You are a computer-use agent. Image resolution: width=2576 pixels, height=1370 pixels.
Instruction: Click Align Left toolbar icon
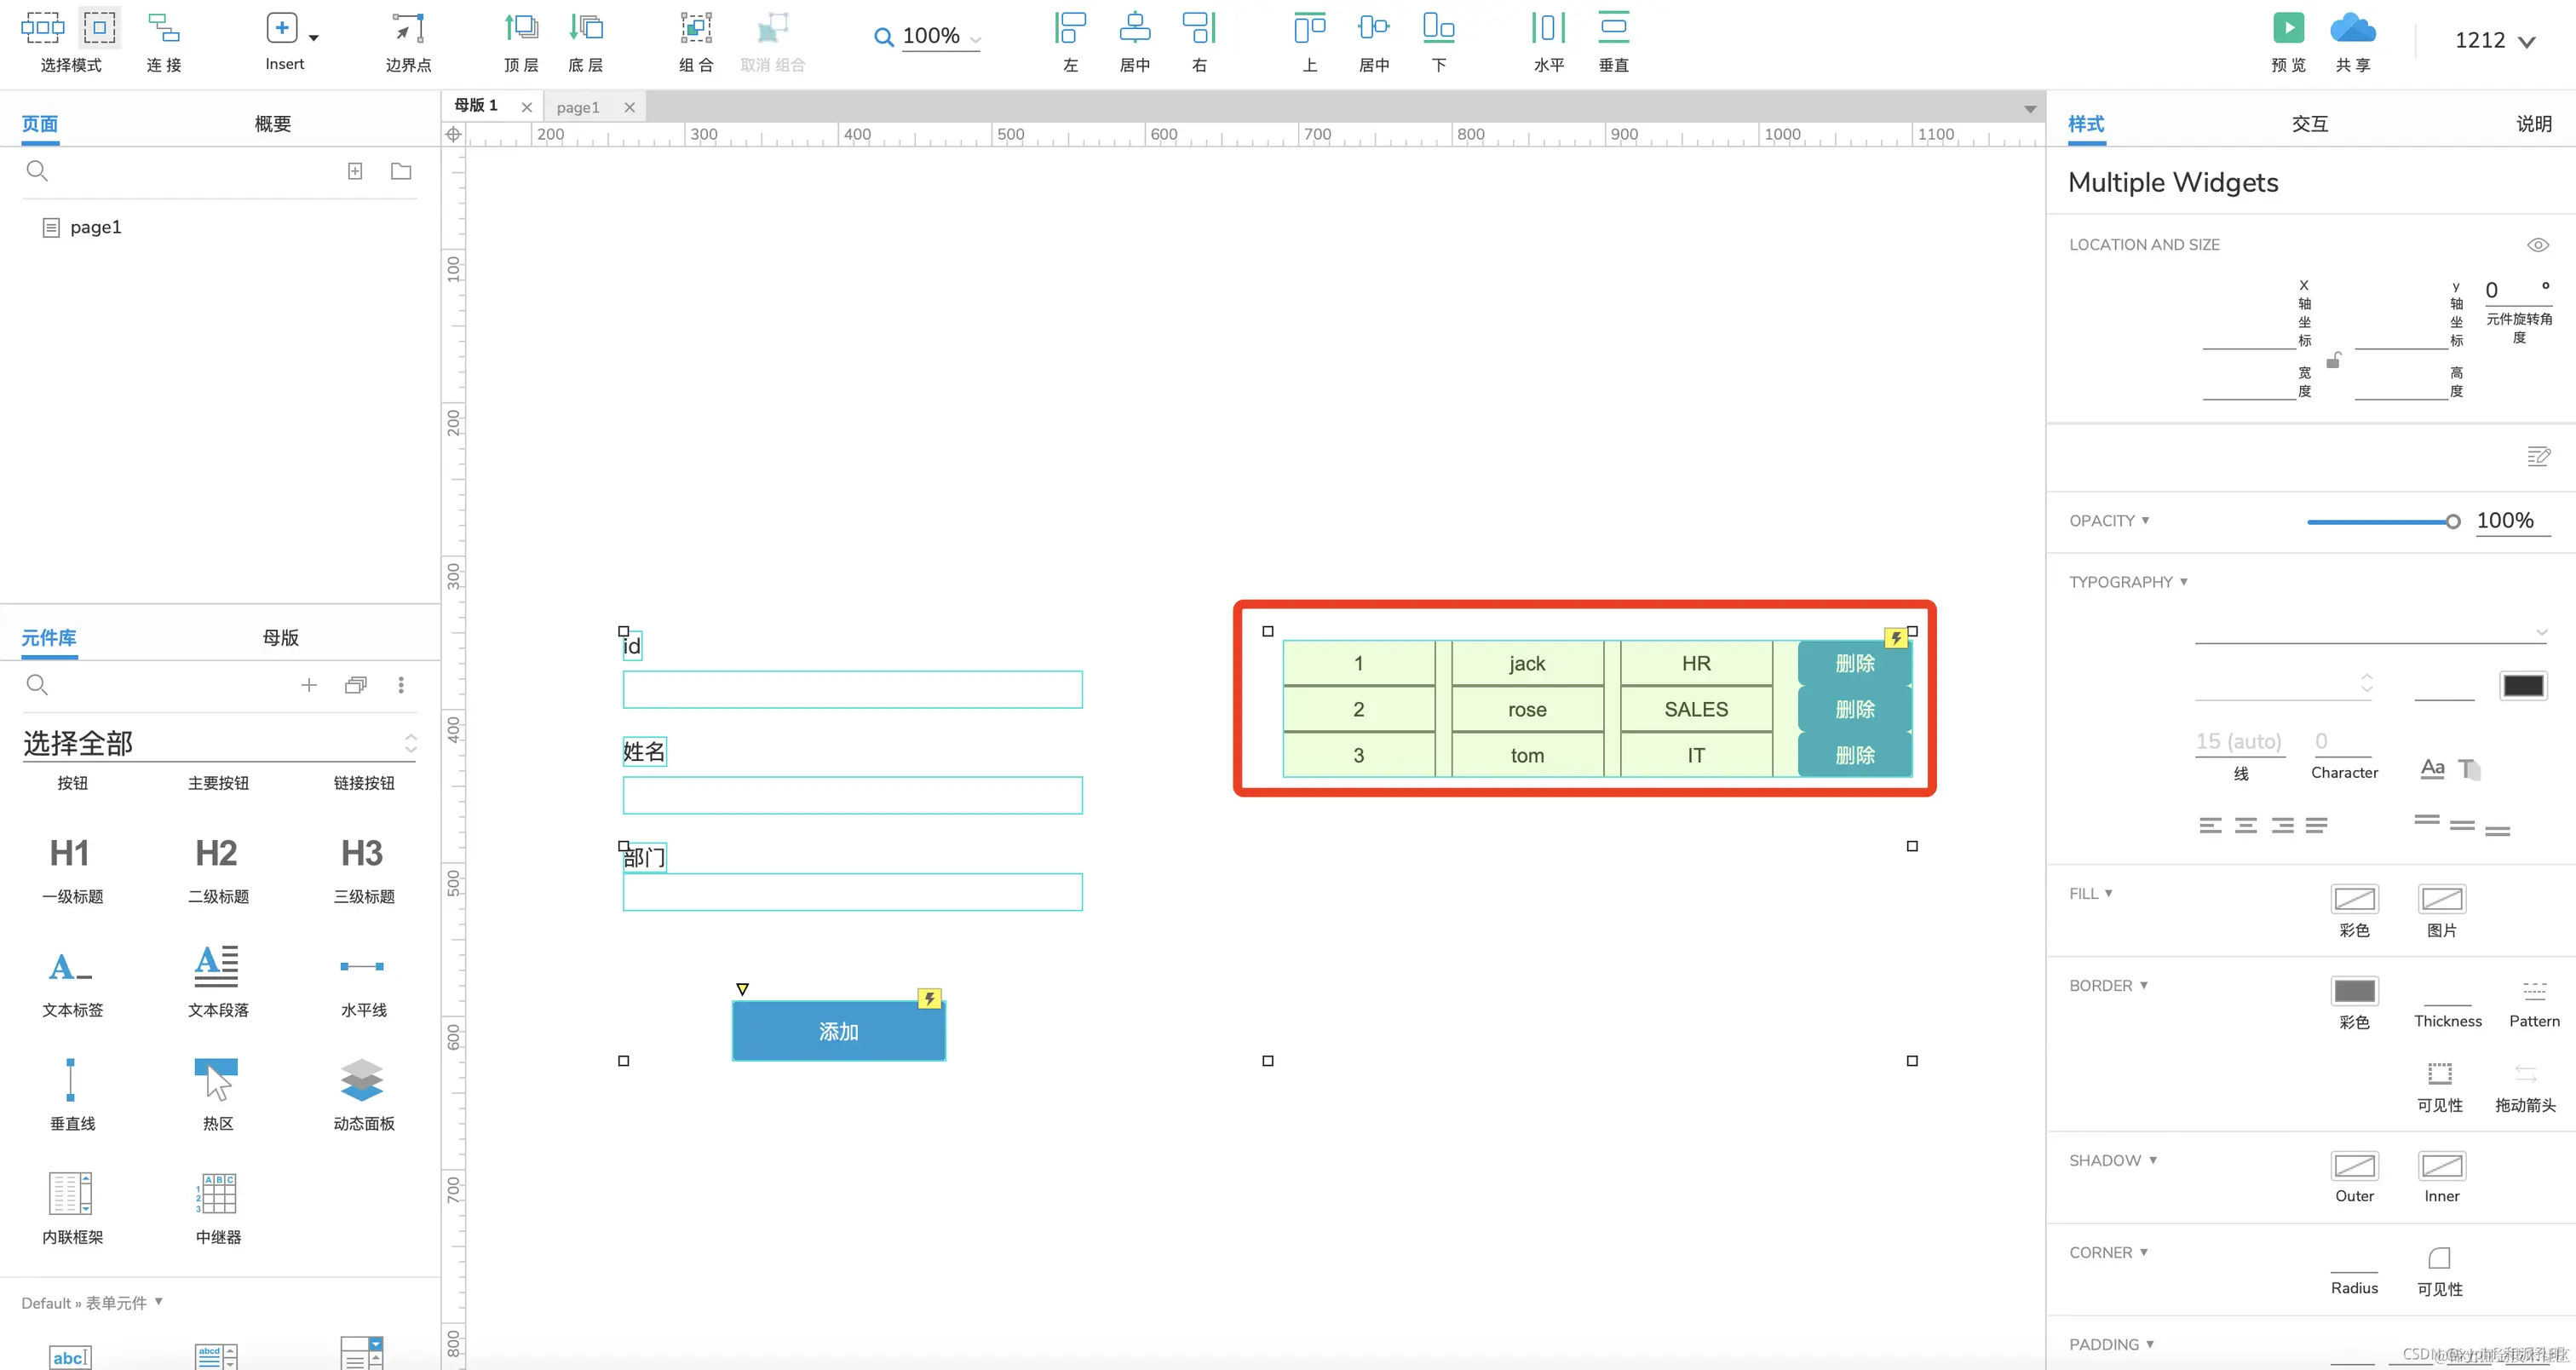[x=1070, y=28]
